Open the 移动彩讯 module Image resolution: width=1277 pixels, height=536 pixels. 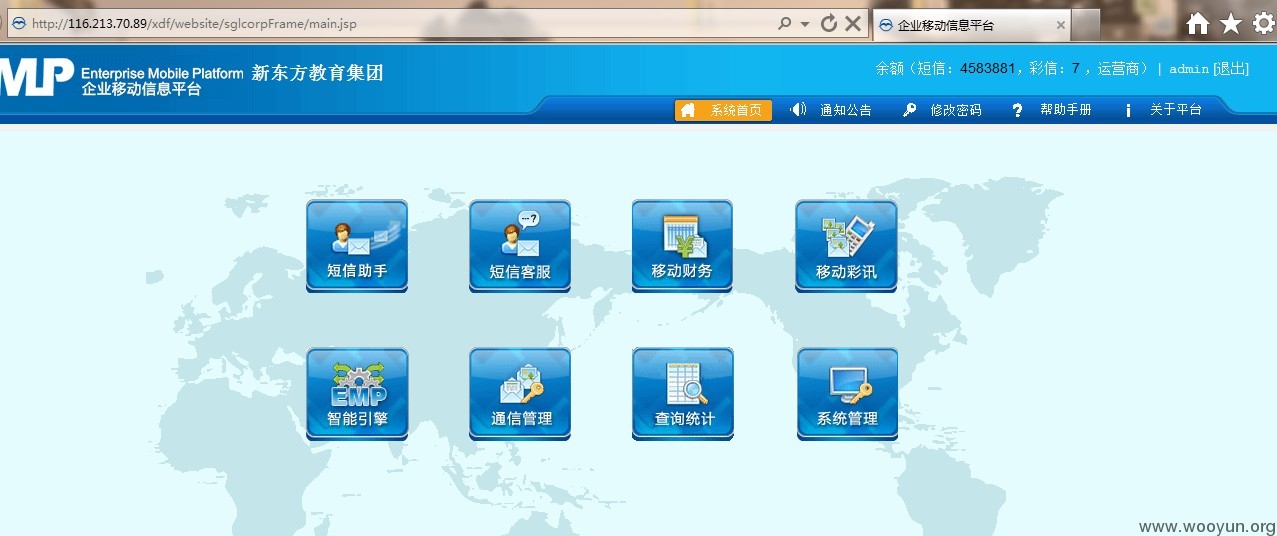tap(846, 245)
